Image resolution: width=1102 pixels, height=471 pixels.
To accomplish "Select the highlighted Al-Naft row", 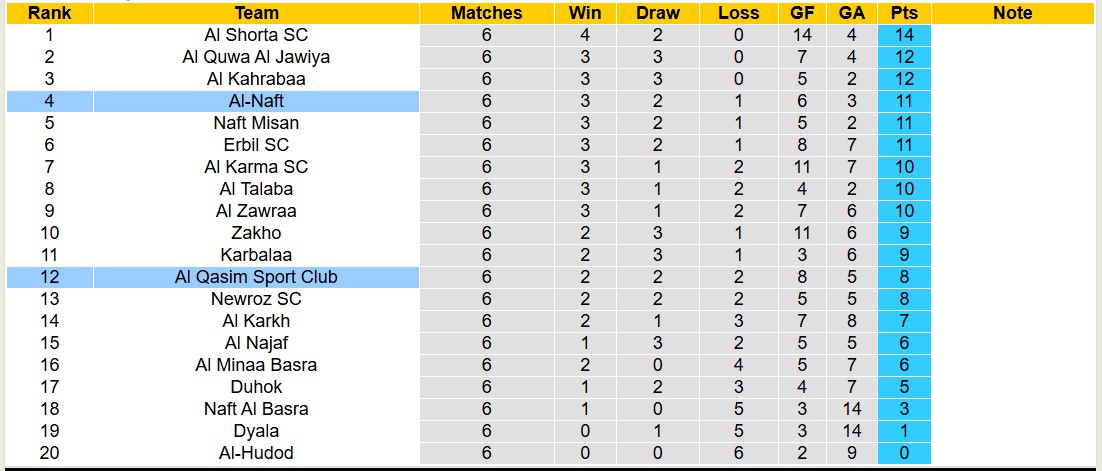I will click(x=256, y=101).
